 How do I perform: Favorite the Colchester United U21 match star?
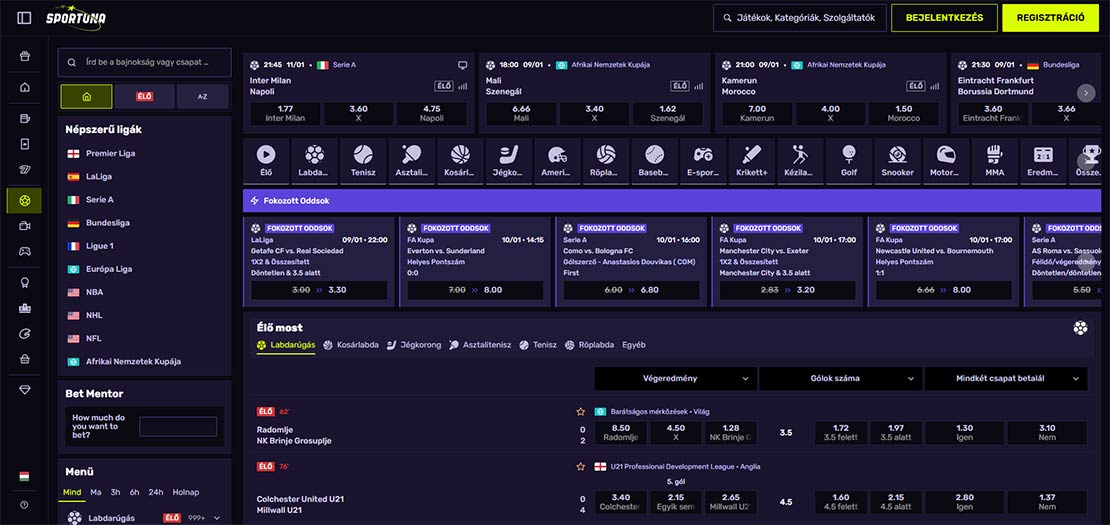click(580, 466)
